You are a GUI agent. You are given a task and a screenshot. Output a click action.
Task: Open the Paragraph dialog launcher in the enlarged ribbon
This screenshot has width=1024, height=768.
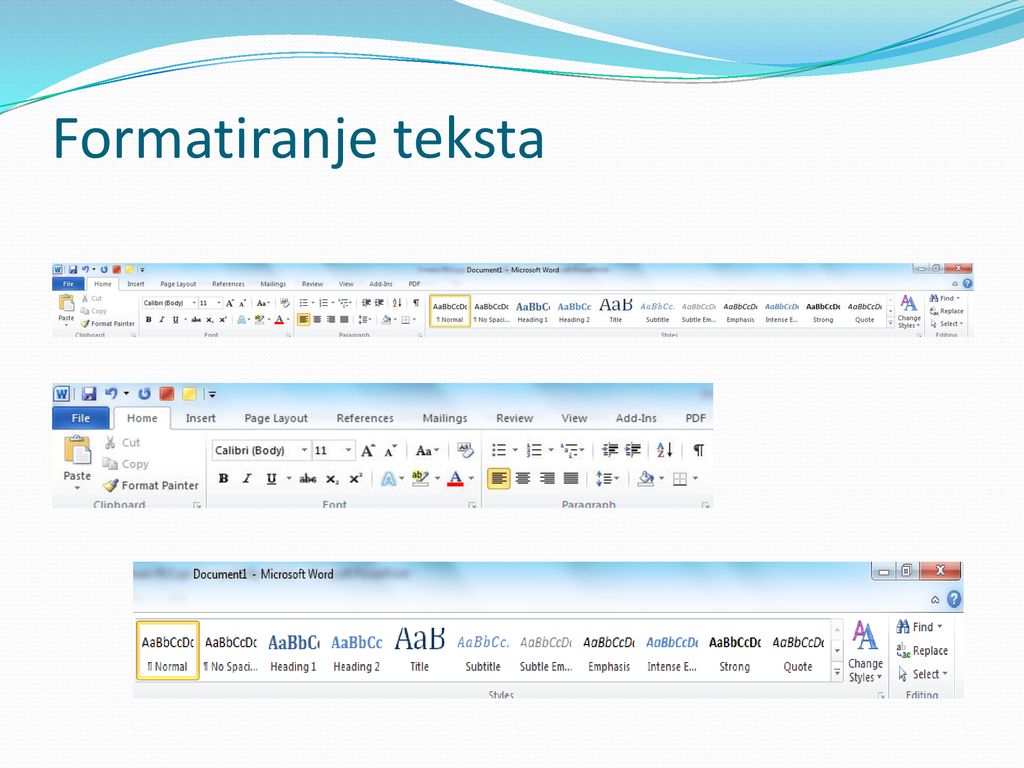click(x=705, y=505)
